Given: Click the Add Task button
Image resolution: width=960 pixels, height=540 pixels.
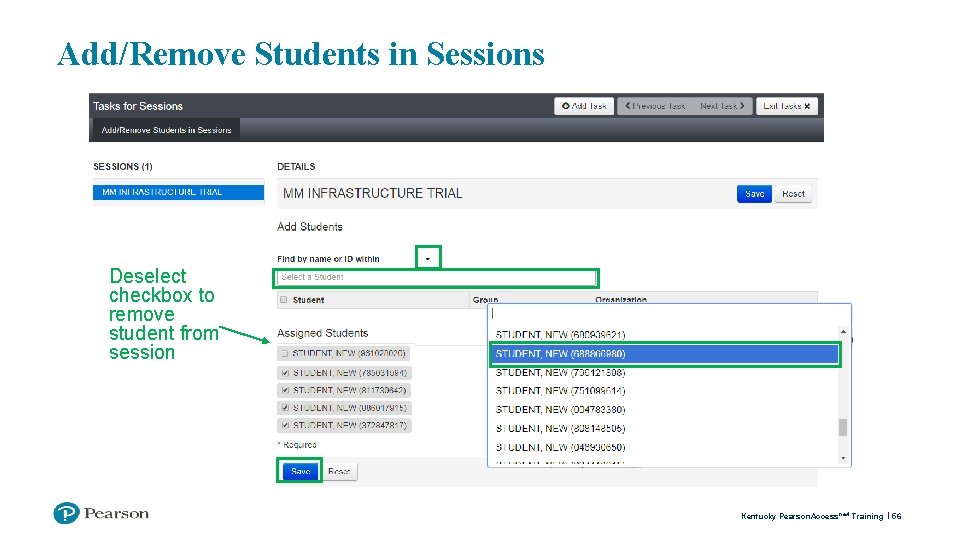Looking at the screenshot, I should (x=584, y=106).
